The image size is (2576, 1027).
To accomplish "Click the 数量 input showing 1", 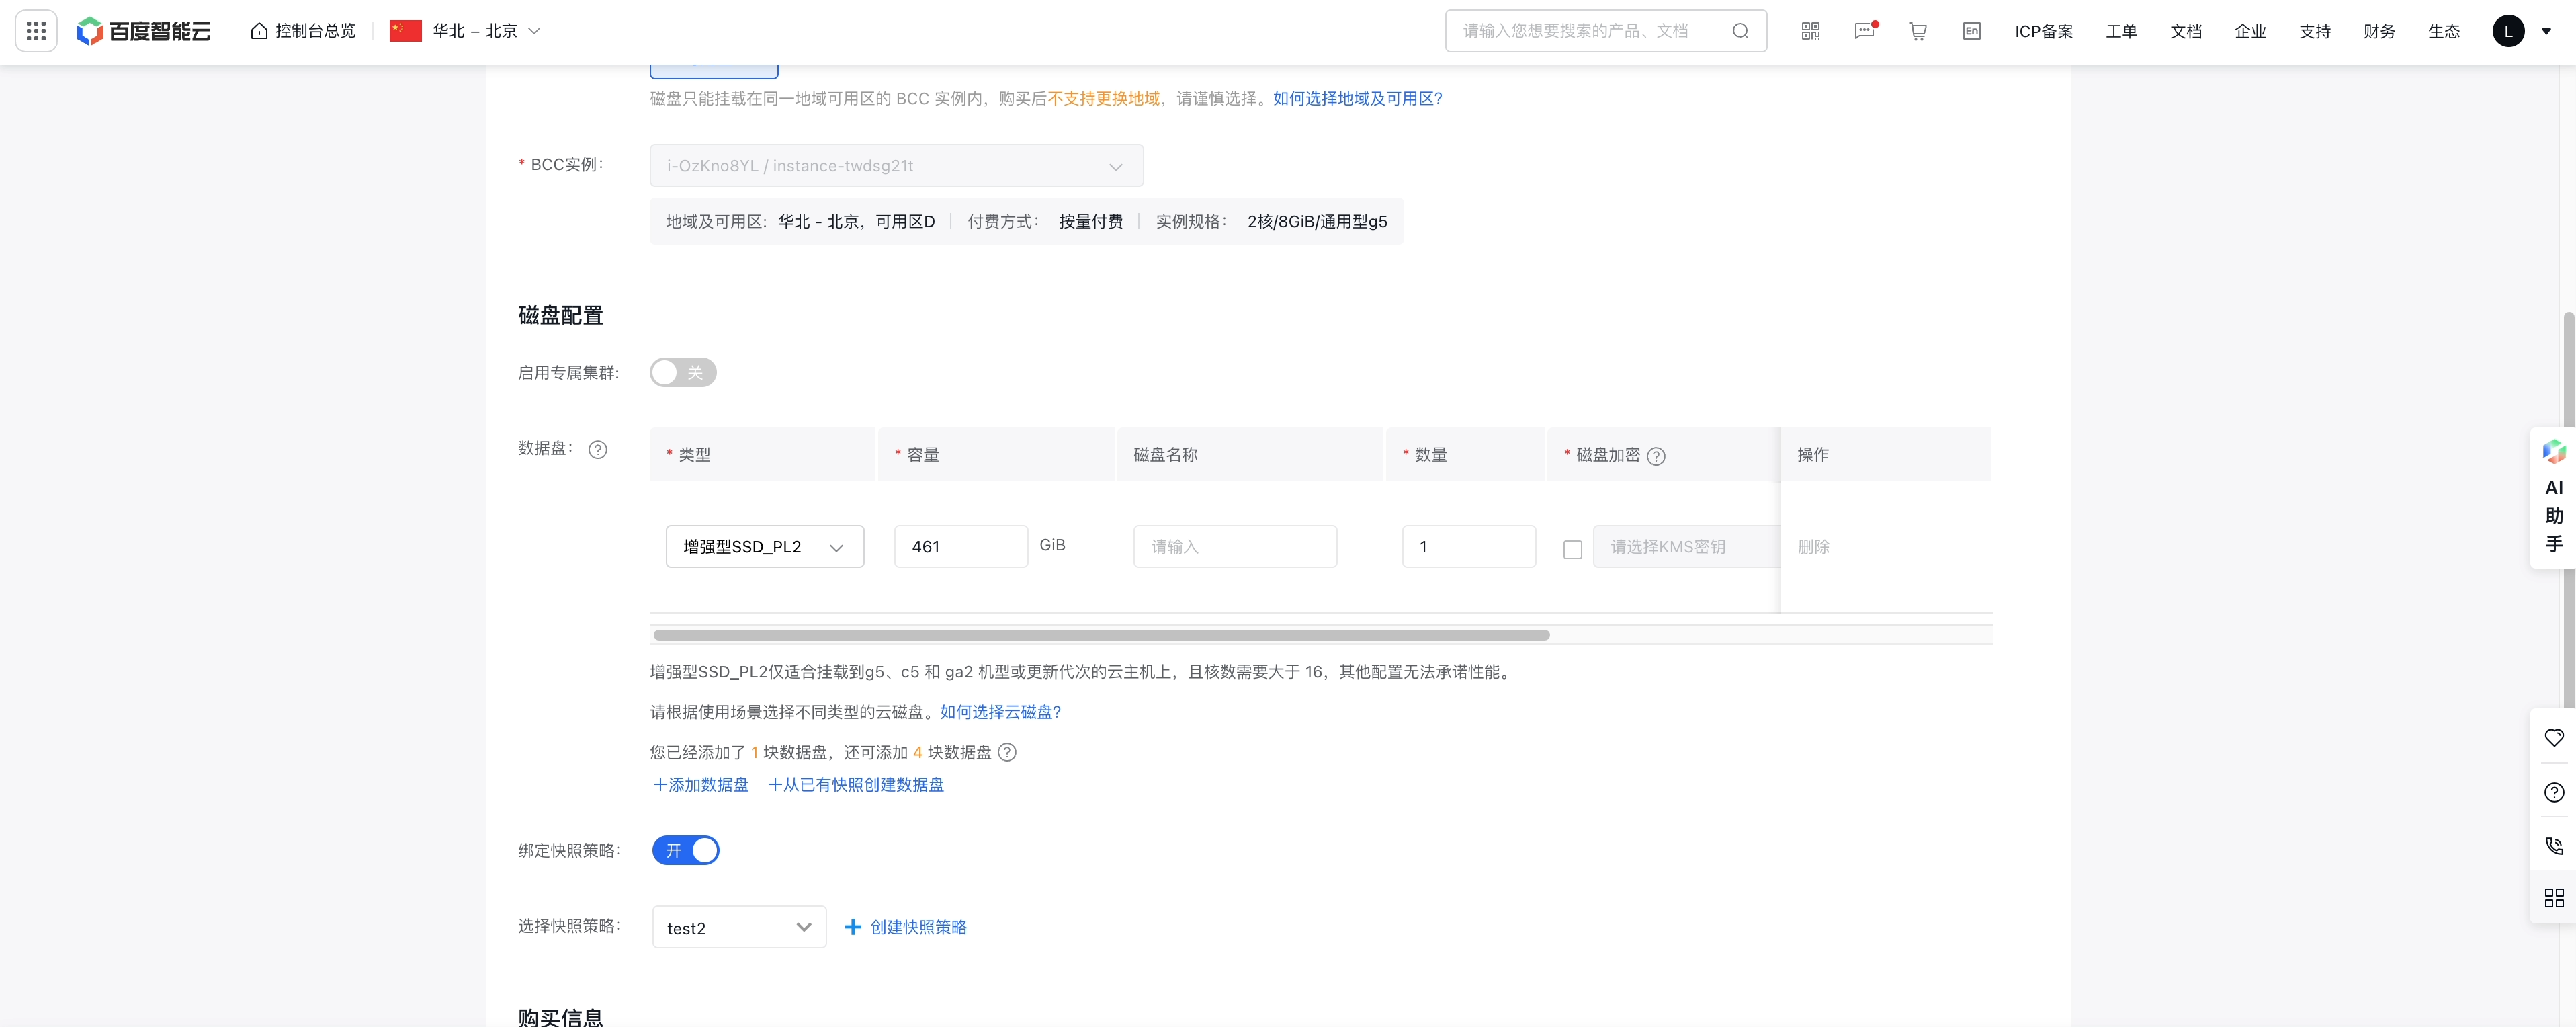I will tap(1468, 546).
